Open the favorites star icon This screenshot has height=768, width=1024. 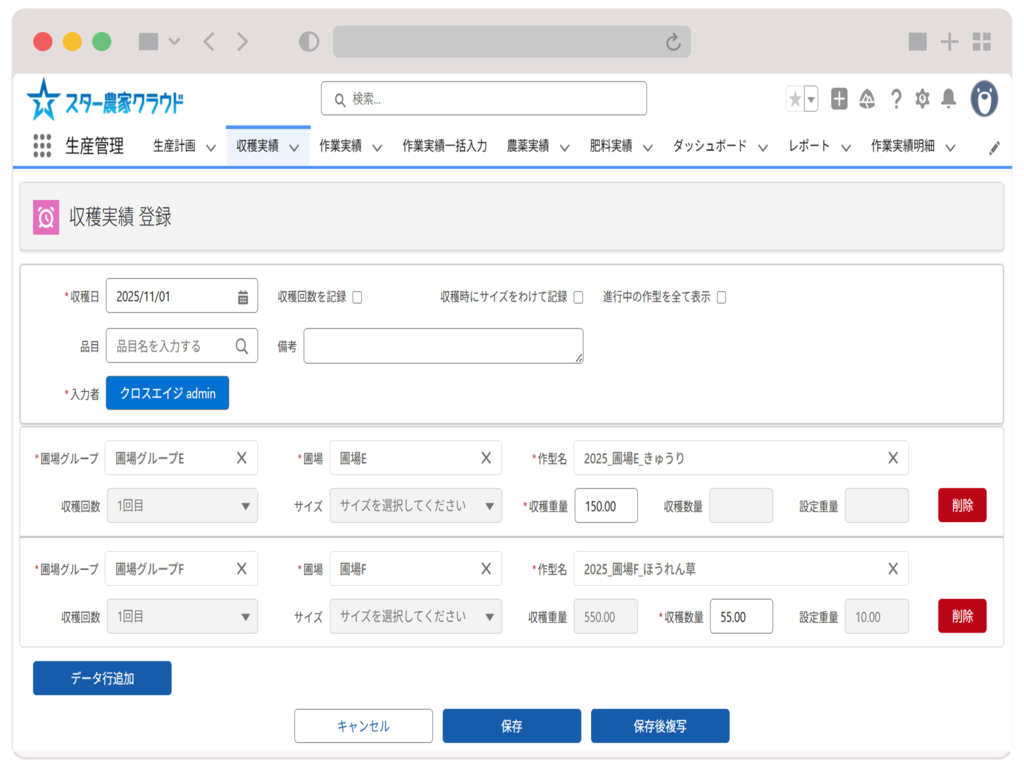pyautogui.click(x=795, y=98)
